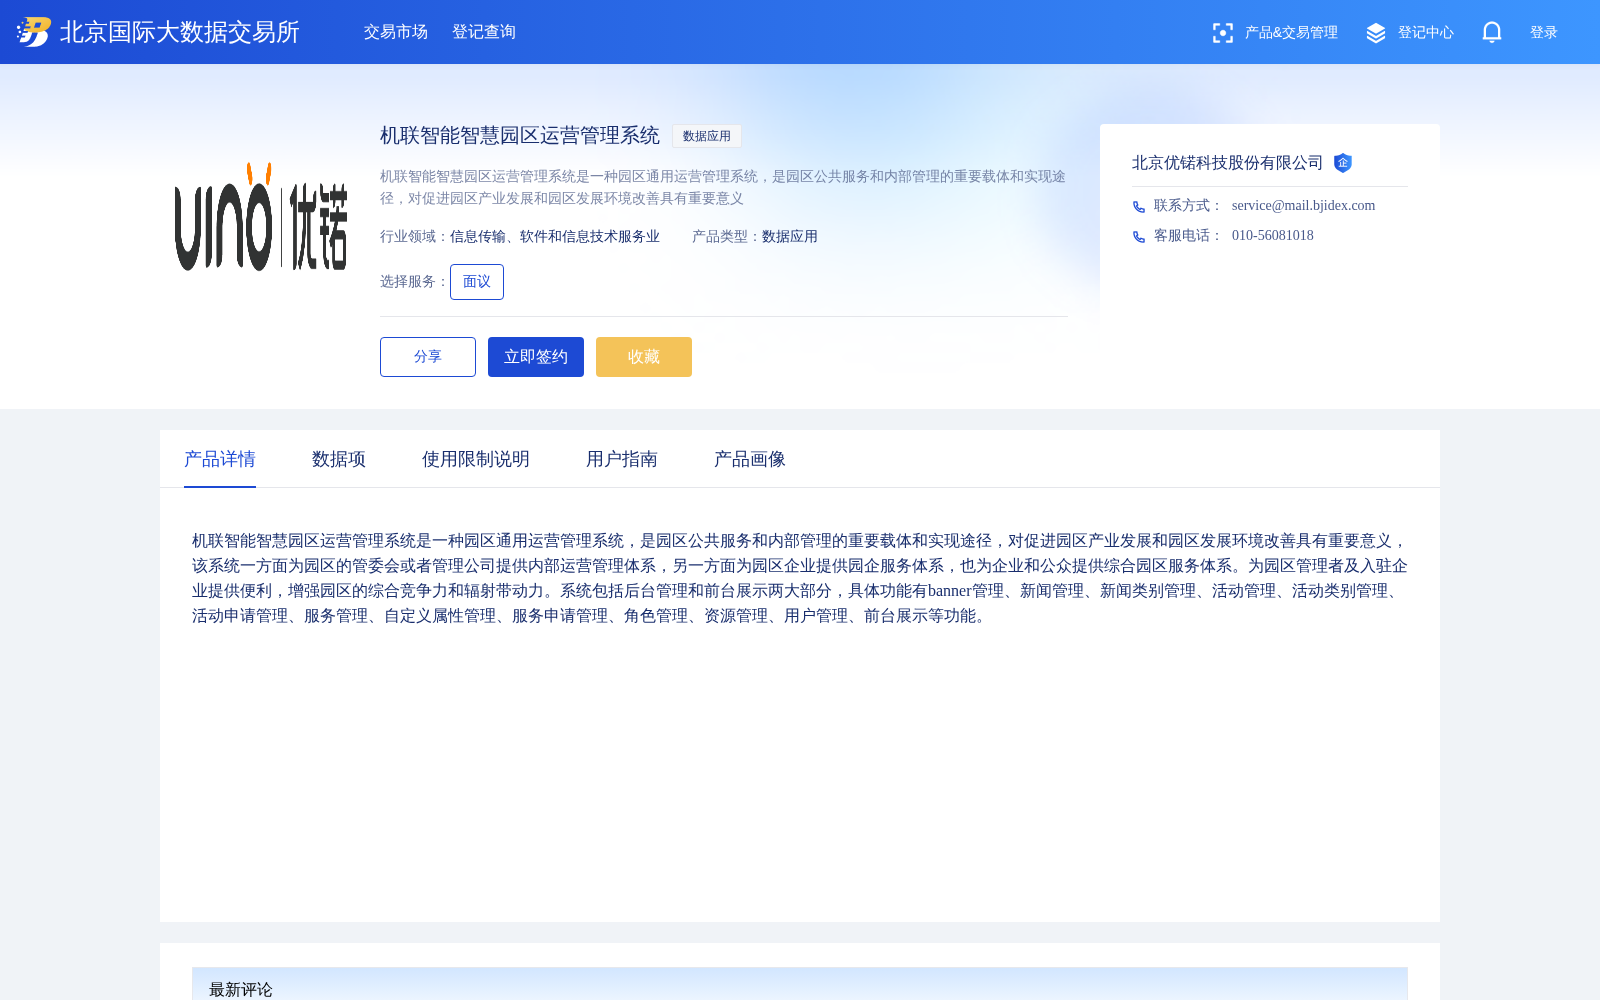This screenshot has height=1000, width=1600.
Task: Click the phone icon beside 联系方式
Action: (x=1139, y=207)
